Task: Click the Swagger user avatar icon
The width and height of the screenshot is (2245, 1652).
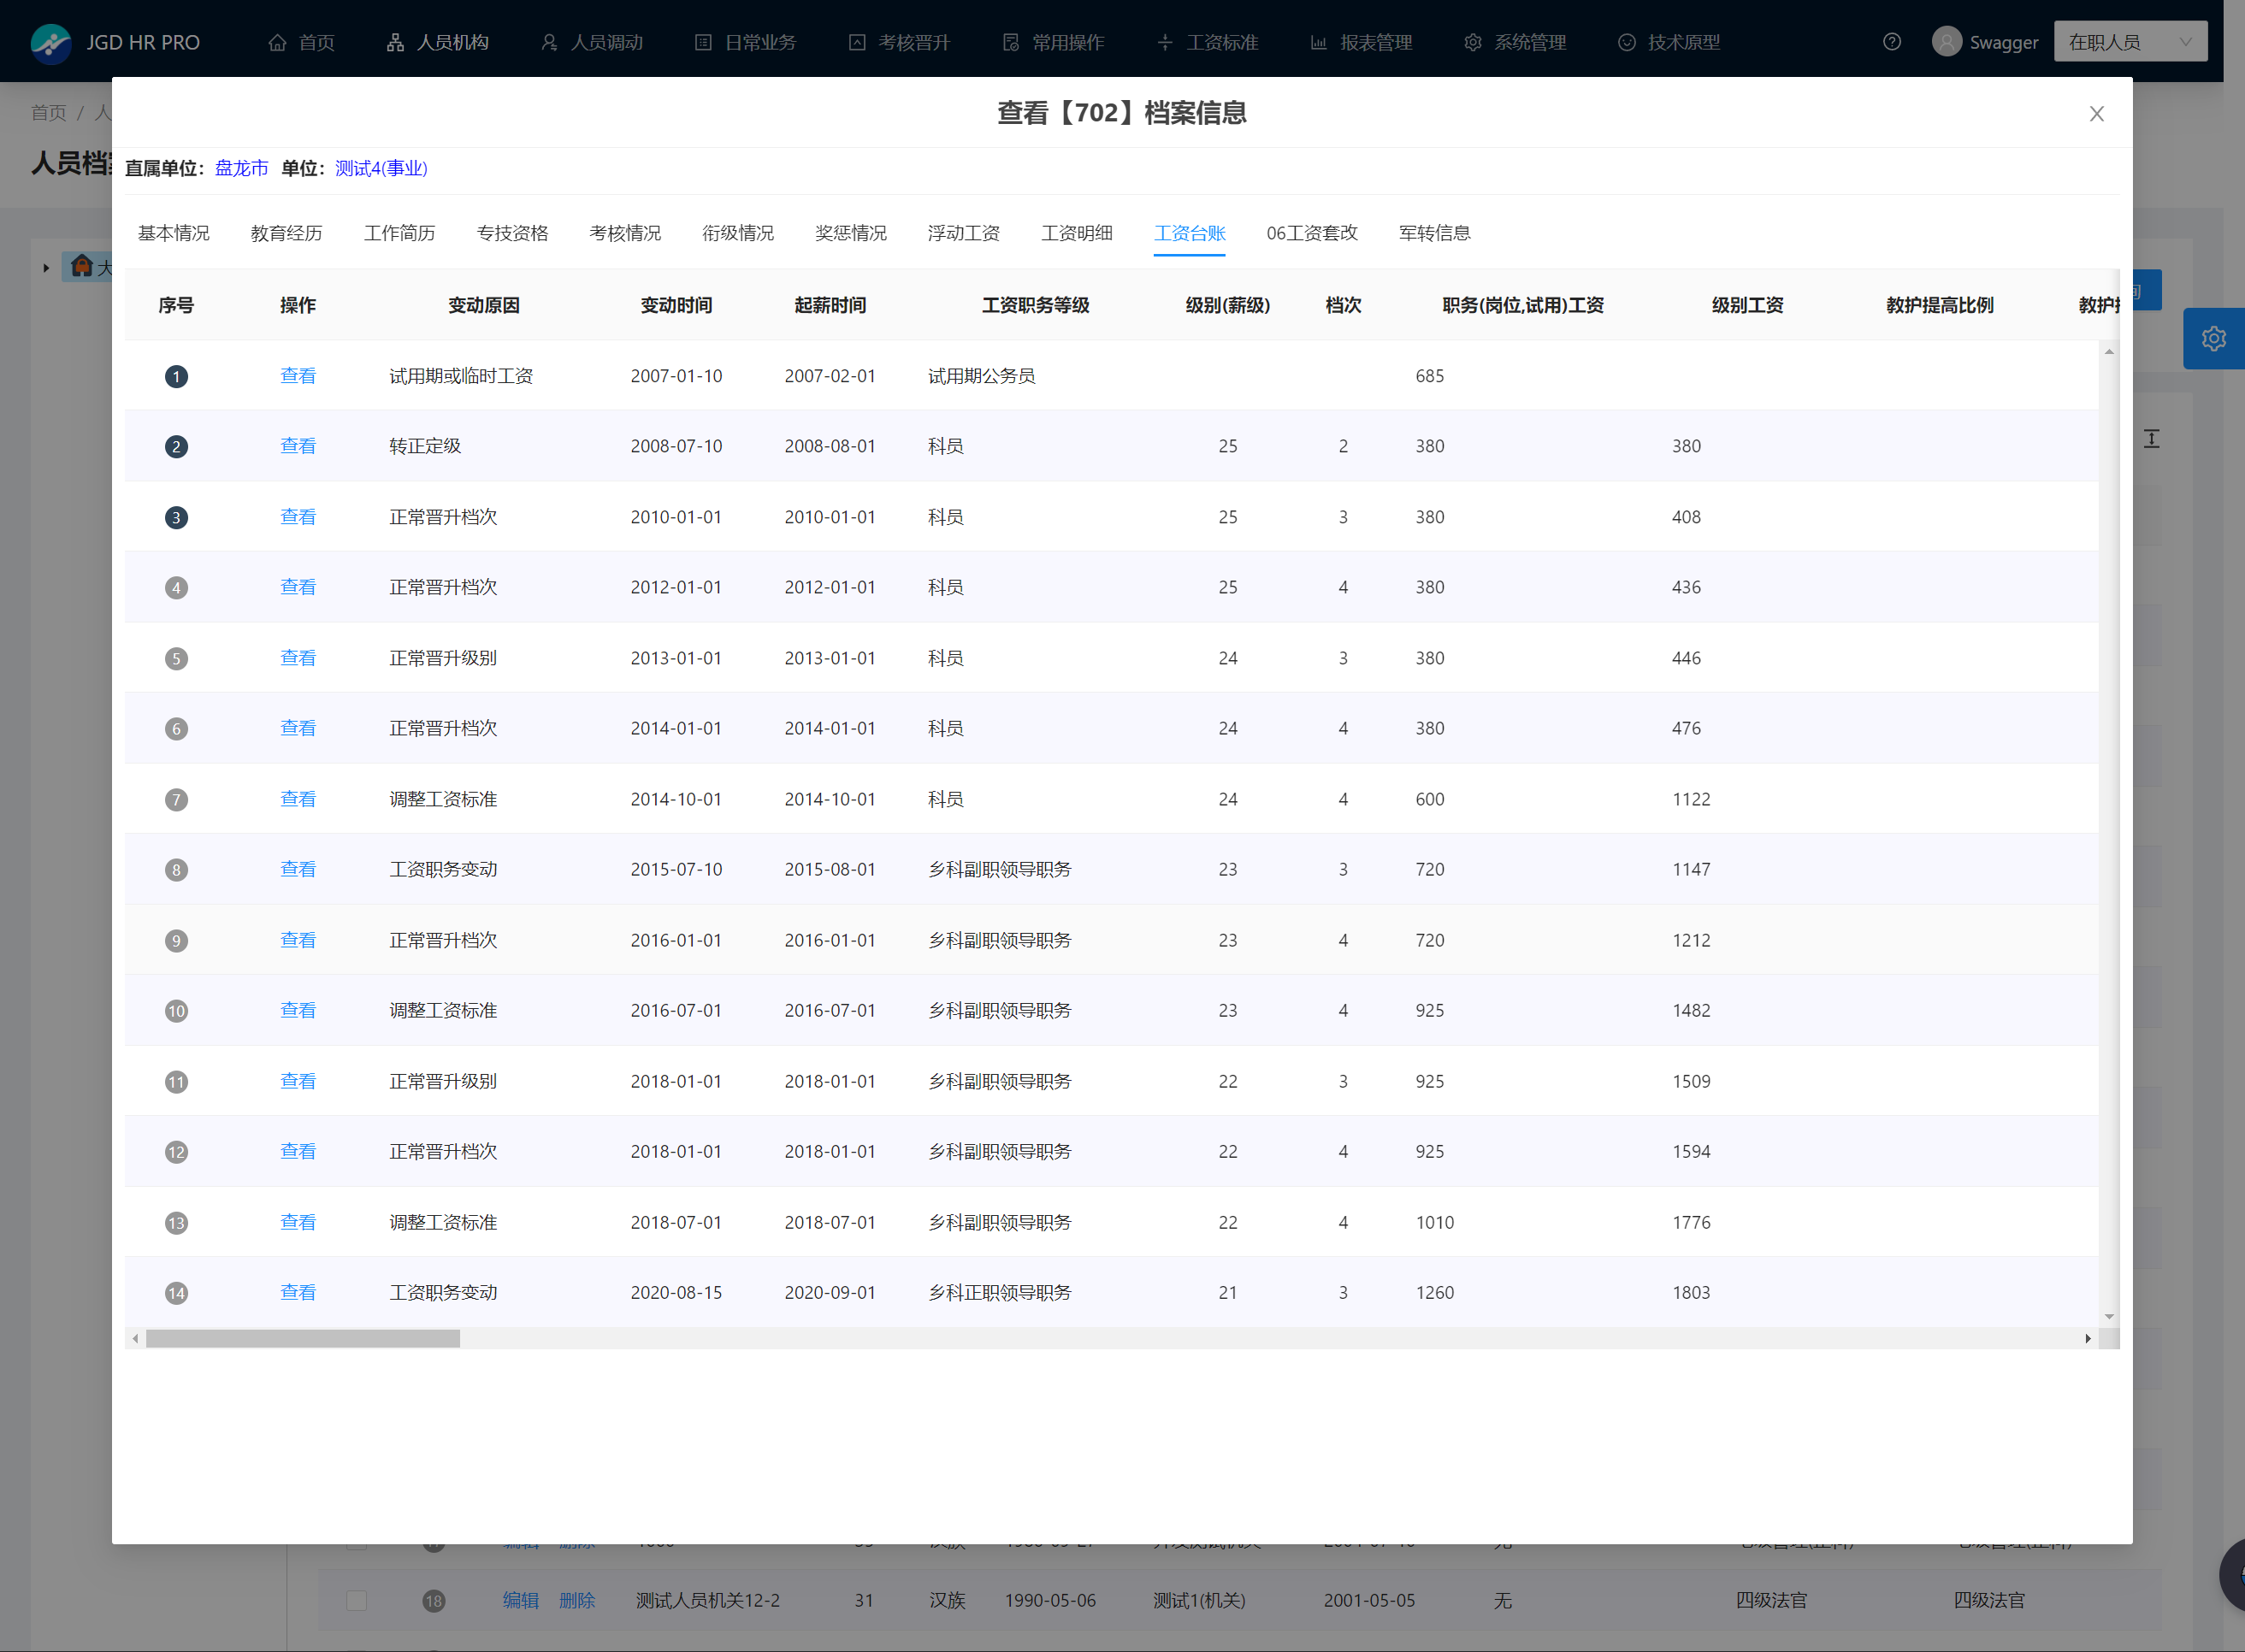Action: 1946,42
